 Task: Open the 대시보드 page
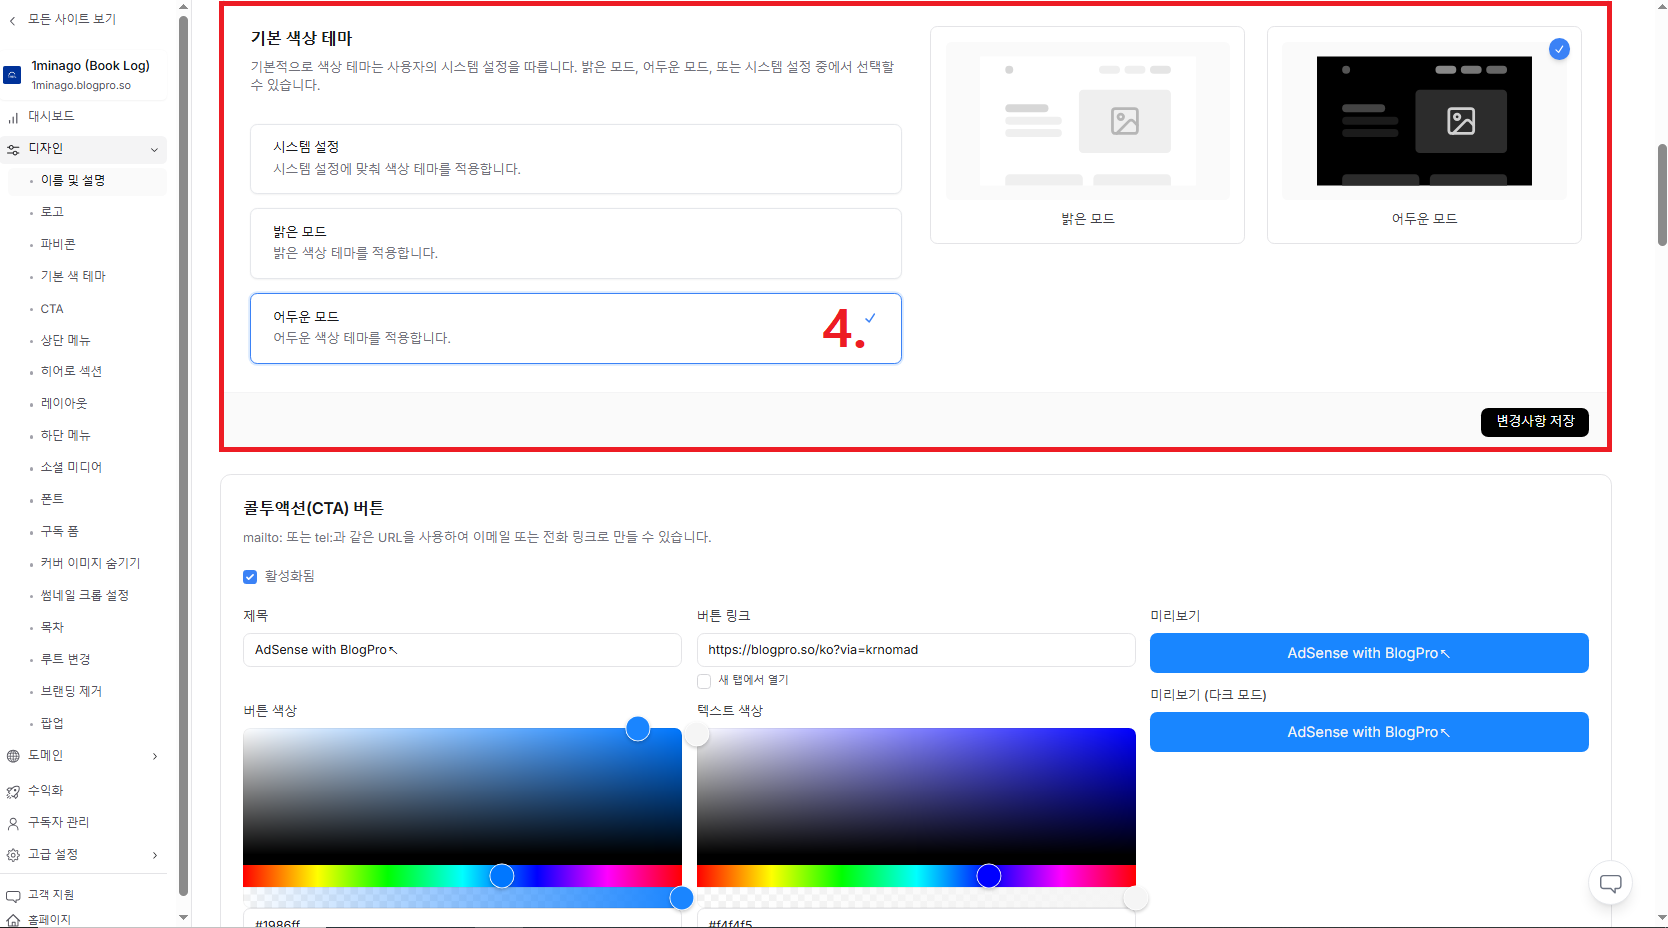(x=51, y=117)
